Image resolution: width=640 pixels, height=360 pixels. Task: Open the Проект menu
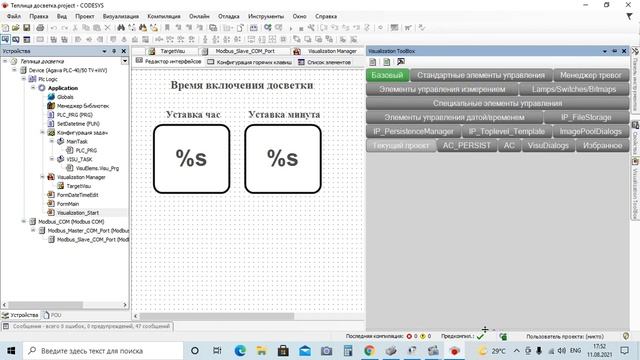pos(84,16)
